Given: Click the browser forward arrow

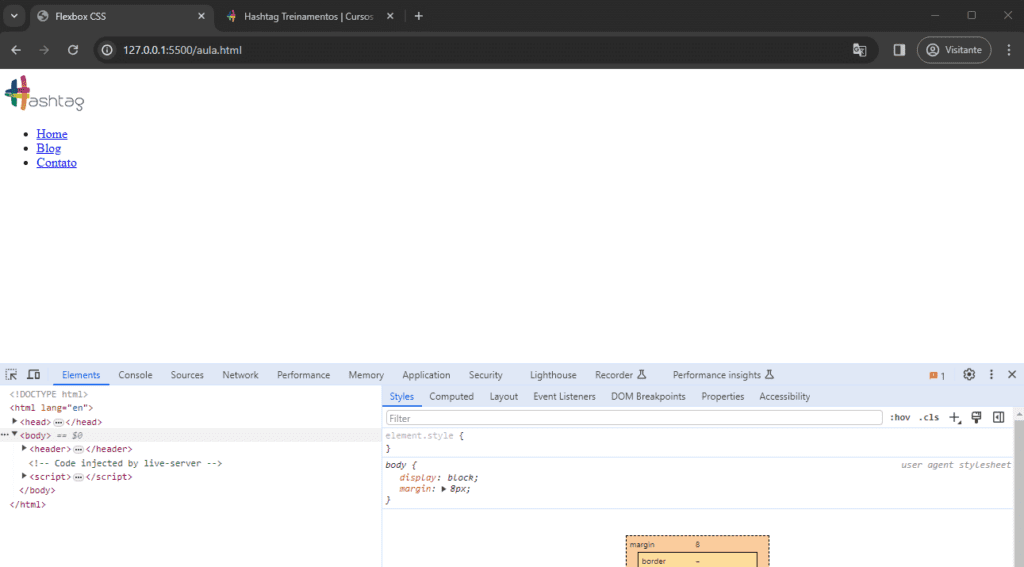Looking at the screenshot, I should (x=44, y=50).
